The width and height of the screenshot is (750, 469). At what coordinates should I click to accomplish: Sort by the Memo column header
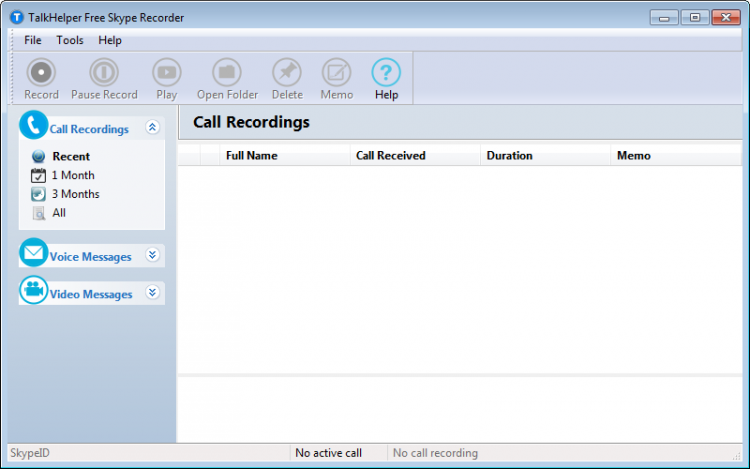pos(676,155)
